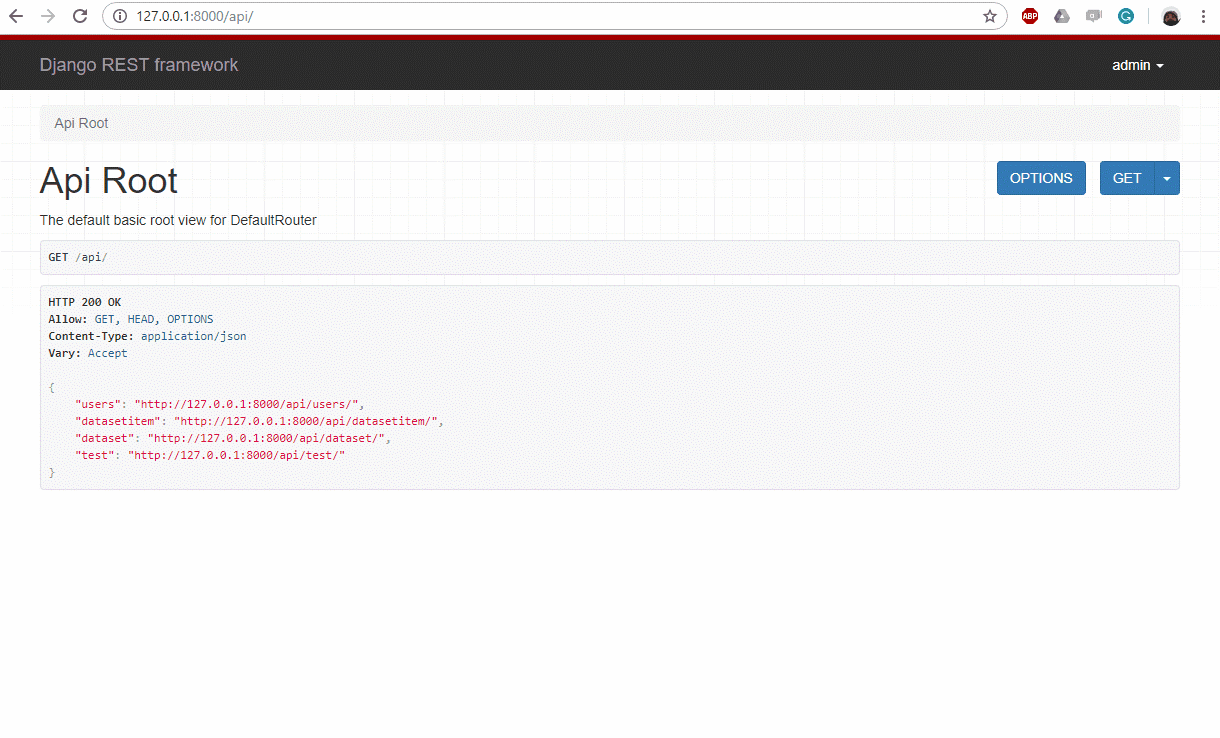Click the 'Vary: Accept' header line

tap(88, 353)
